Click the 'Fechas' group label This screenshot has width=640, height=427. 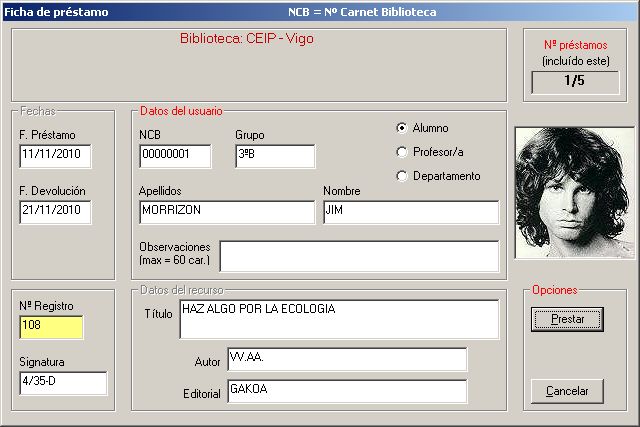coord(38,111)
